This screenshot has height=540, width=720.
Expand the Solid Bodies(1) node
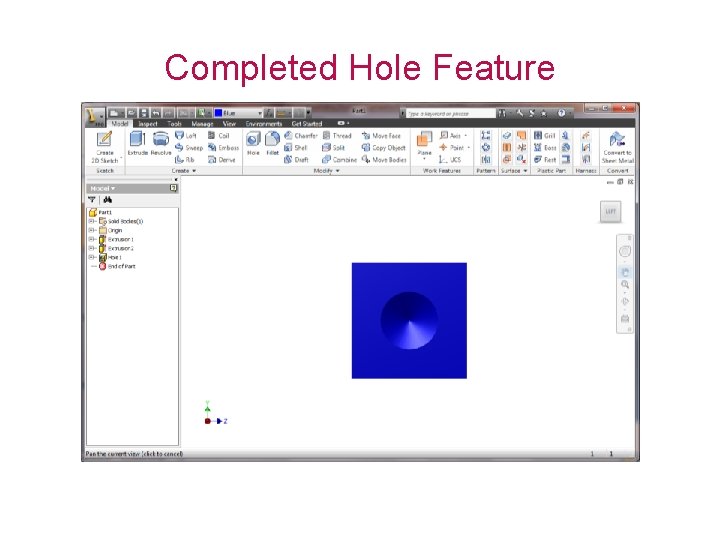point(91,221)
